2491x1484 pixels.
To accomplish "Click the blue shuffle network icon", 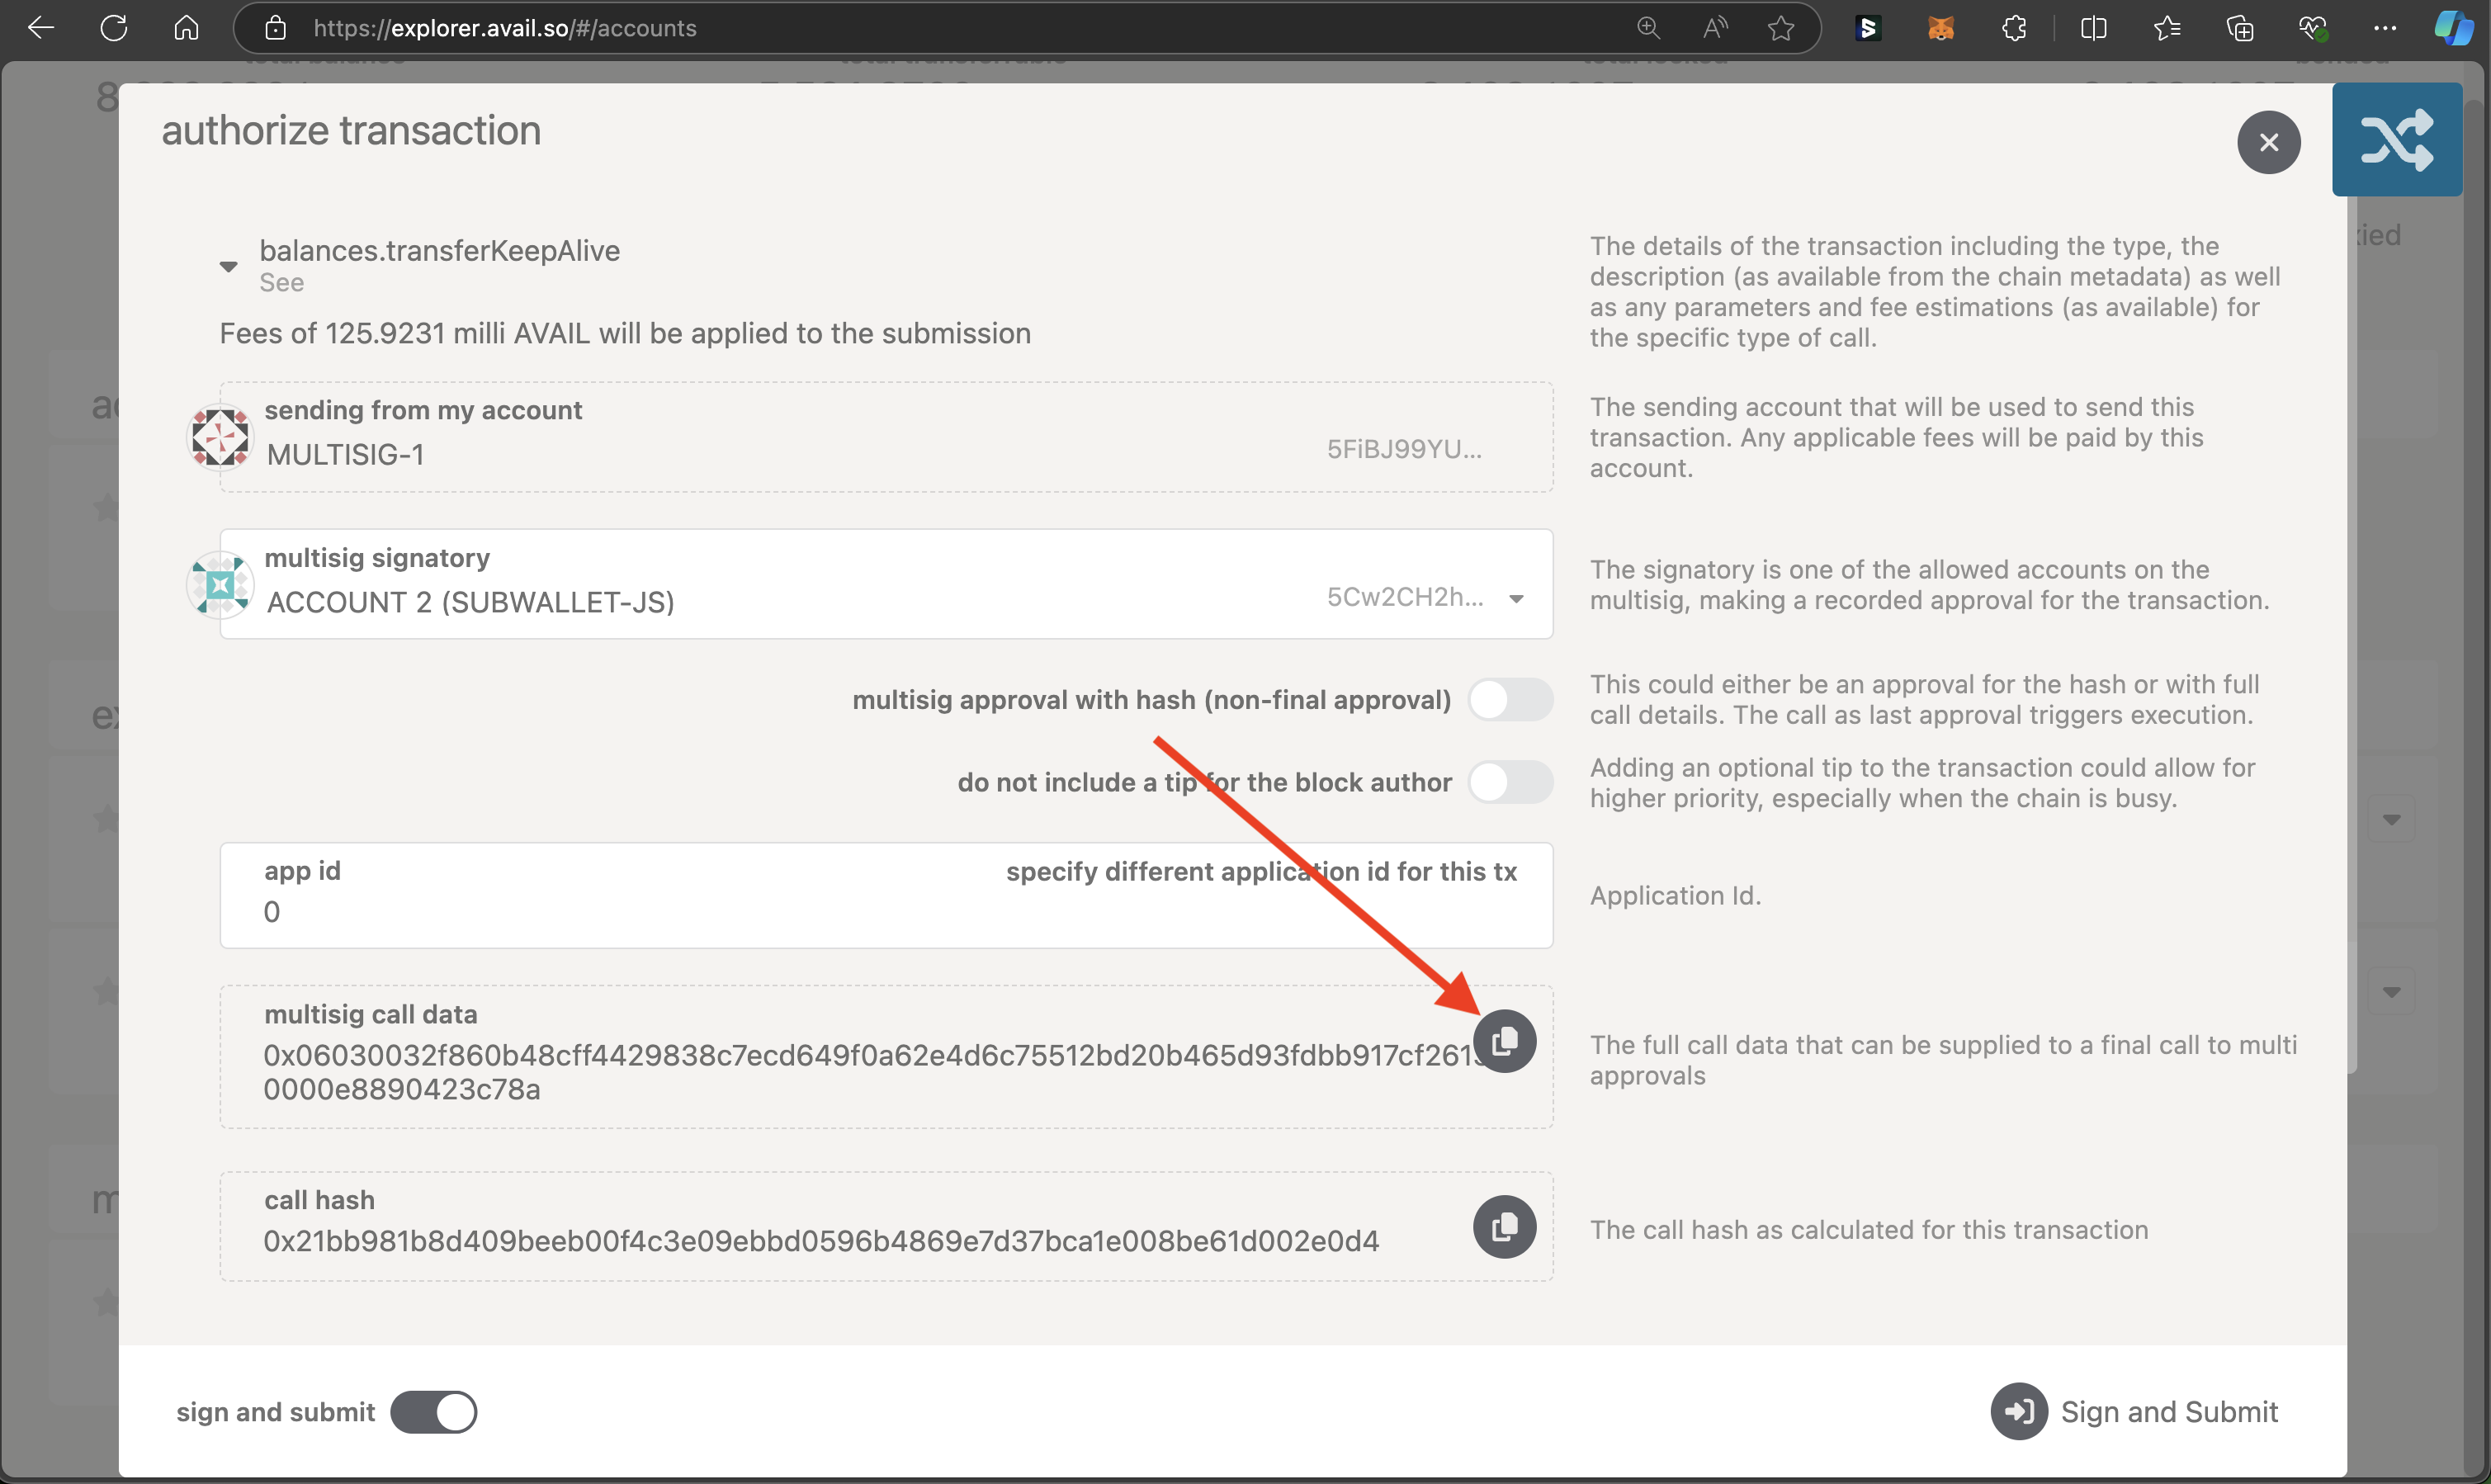I will point(2396,140).
